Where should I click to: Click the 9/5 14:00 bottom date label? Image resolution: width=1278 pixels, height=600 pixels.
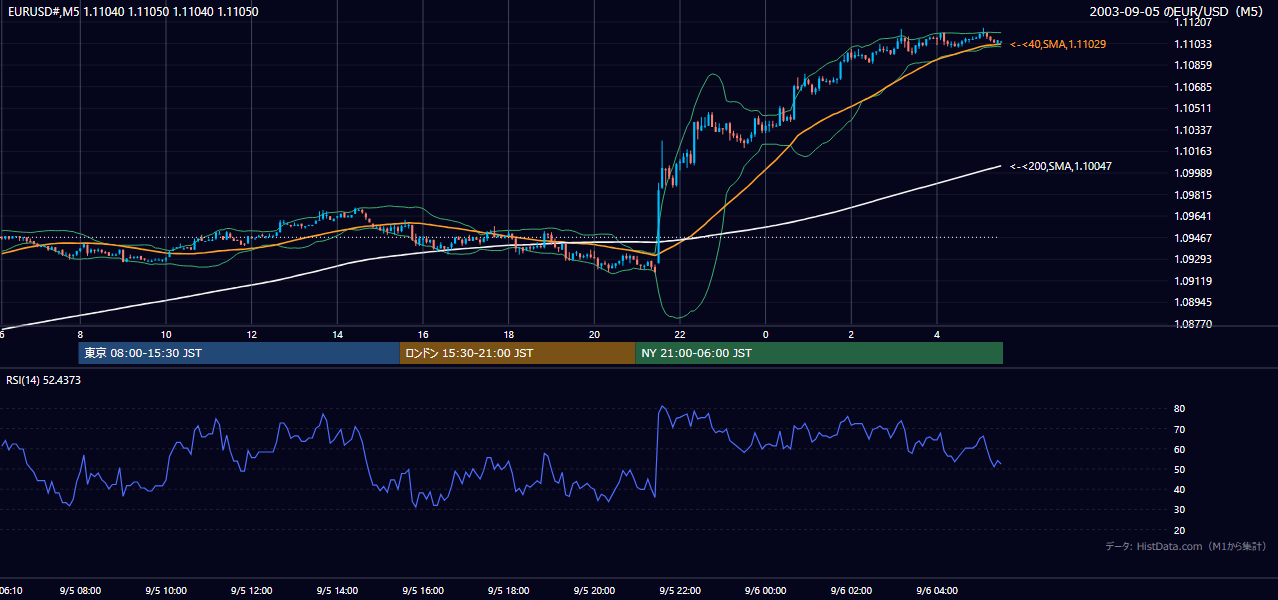338,591
